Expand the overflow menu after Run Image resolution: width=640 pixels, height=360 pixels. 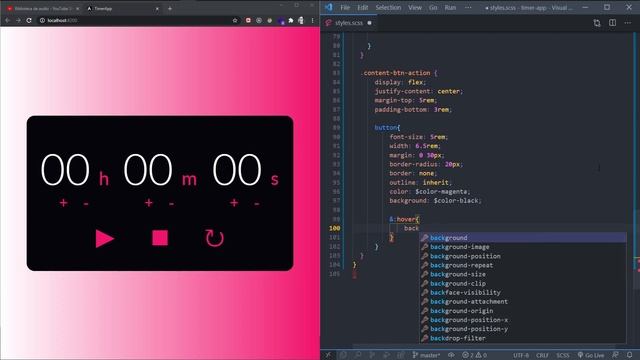(x=468, y=8)
